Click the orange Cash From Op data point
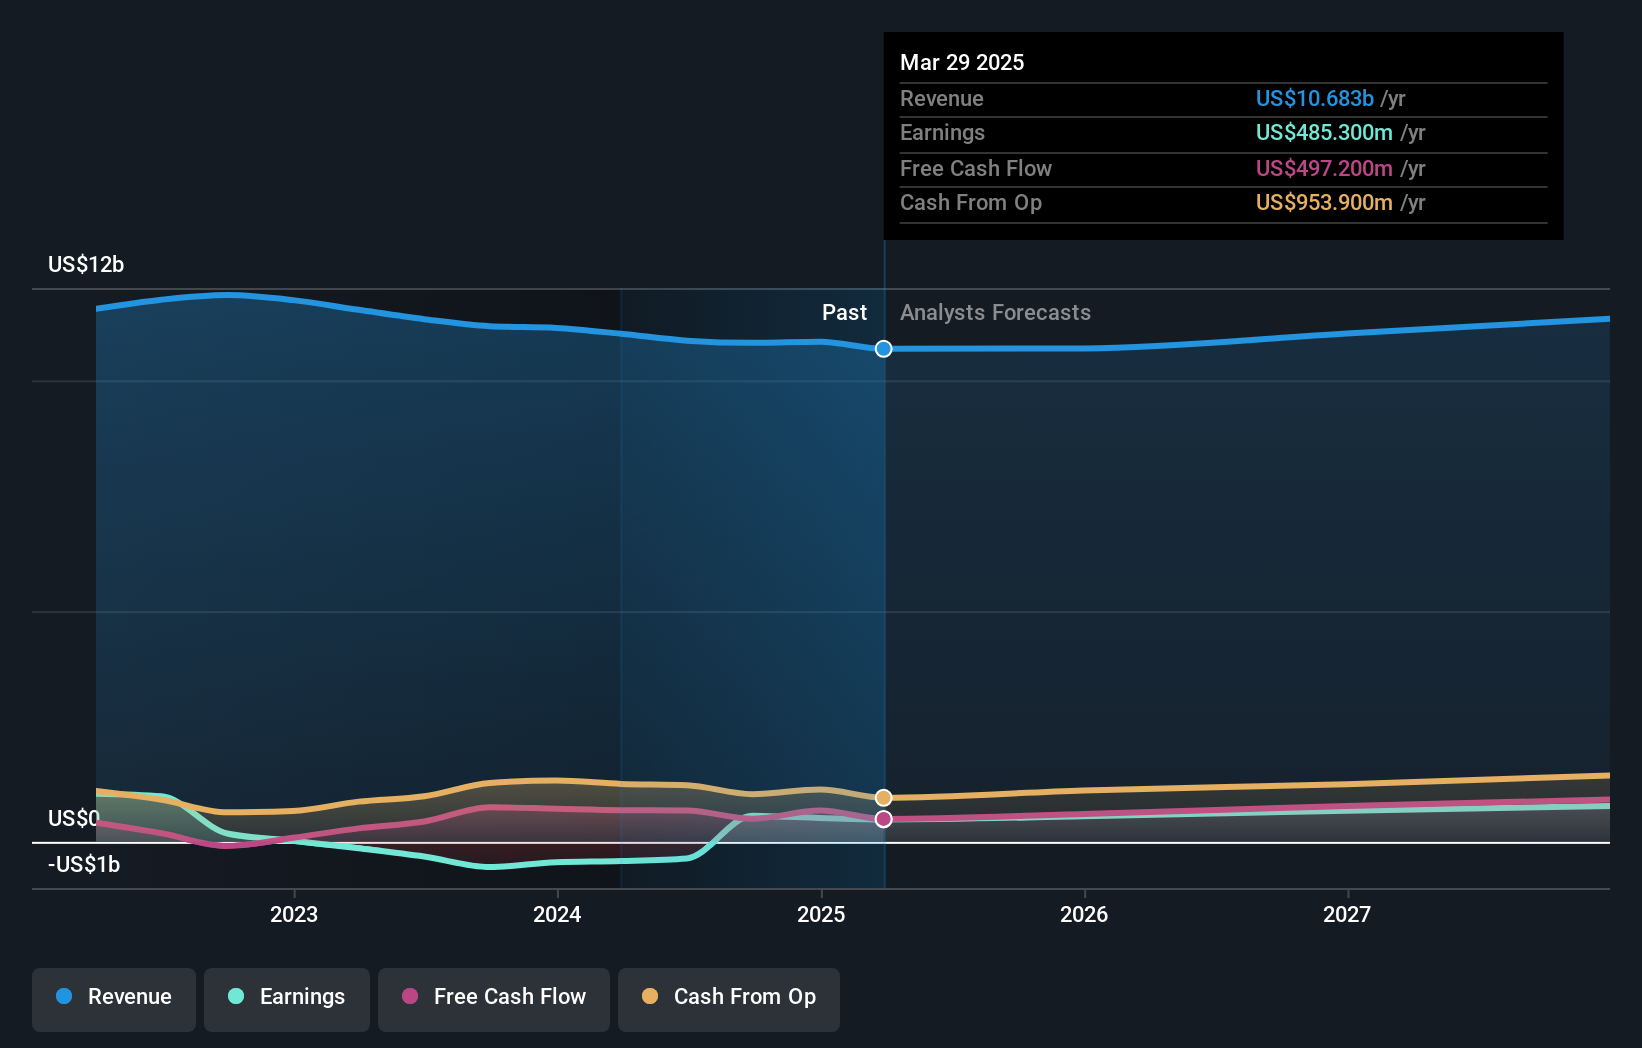This screenshot has height=1048, width=1642. click(x=883, y=798)
